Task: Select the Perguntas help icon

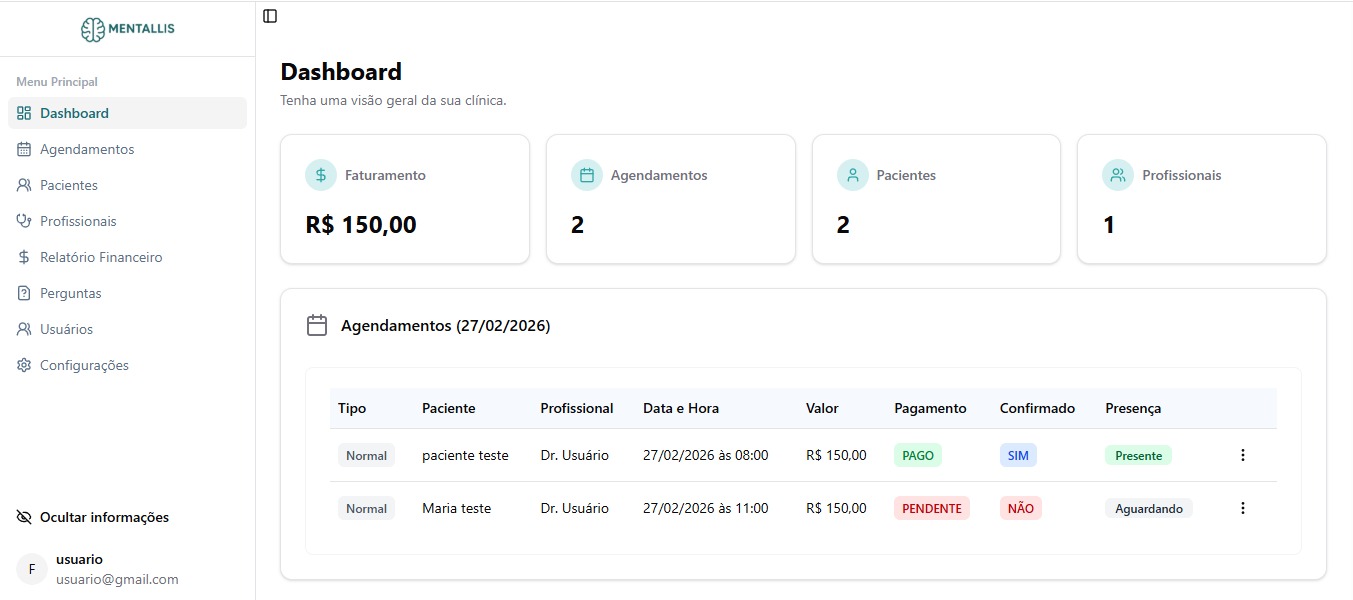Action: (x=22, y=292)
